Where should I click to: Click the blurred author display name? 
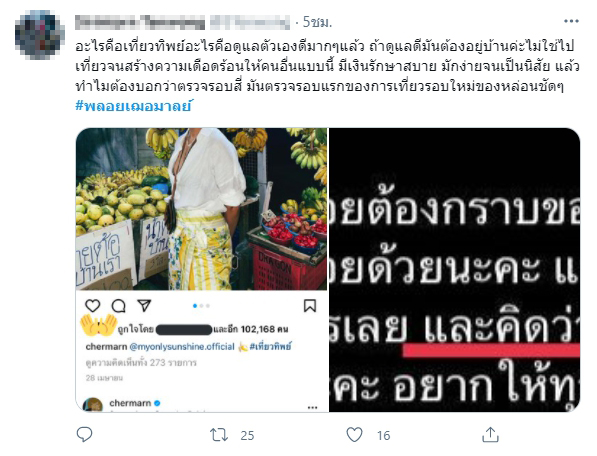click(x=140, y=22)
